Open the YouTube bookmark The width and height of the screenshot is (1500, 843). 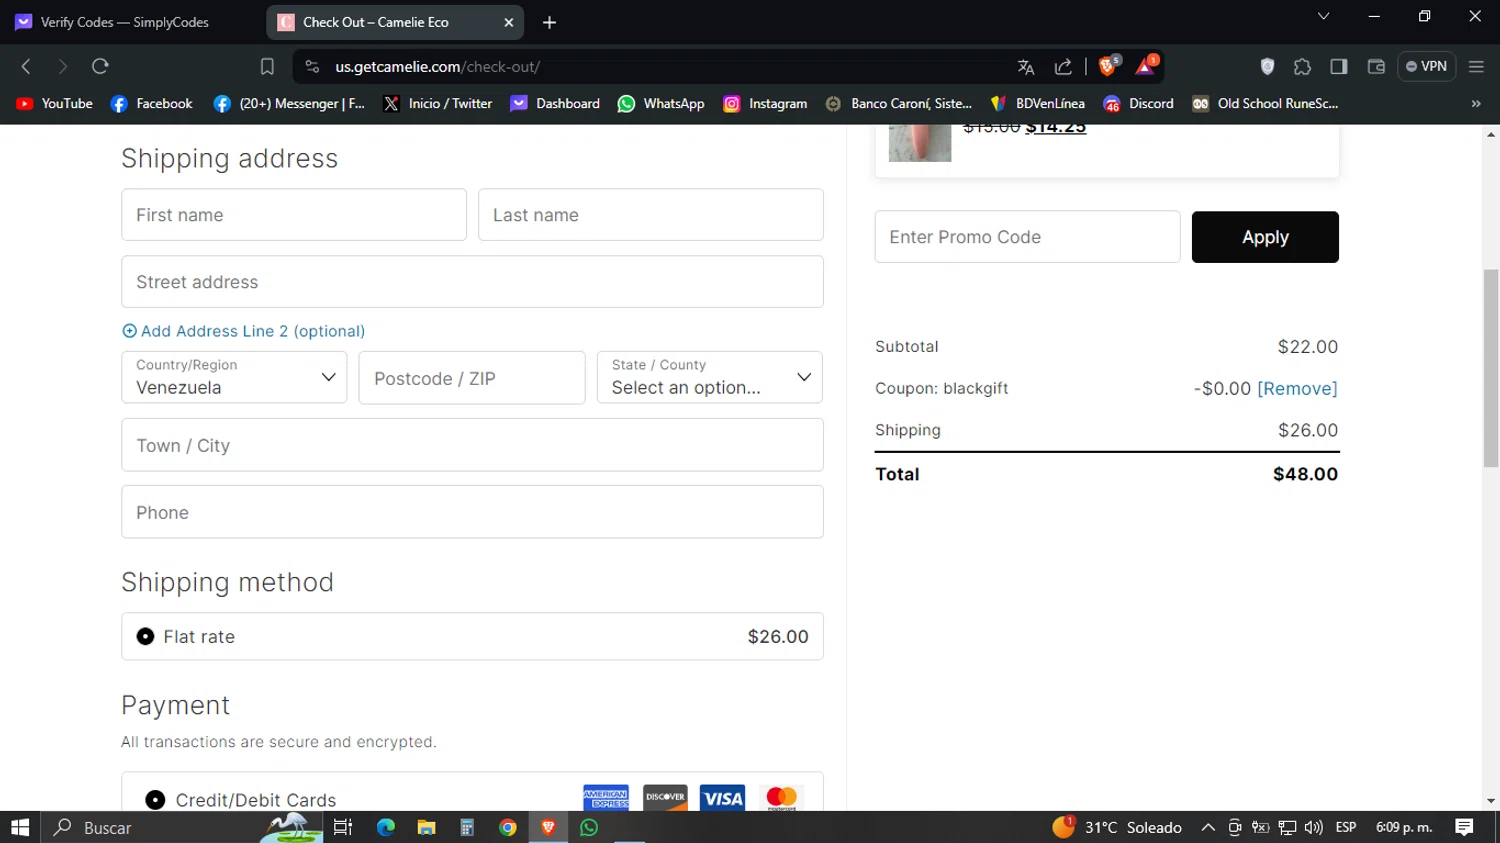point(55,104)
